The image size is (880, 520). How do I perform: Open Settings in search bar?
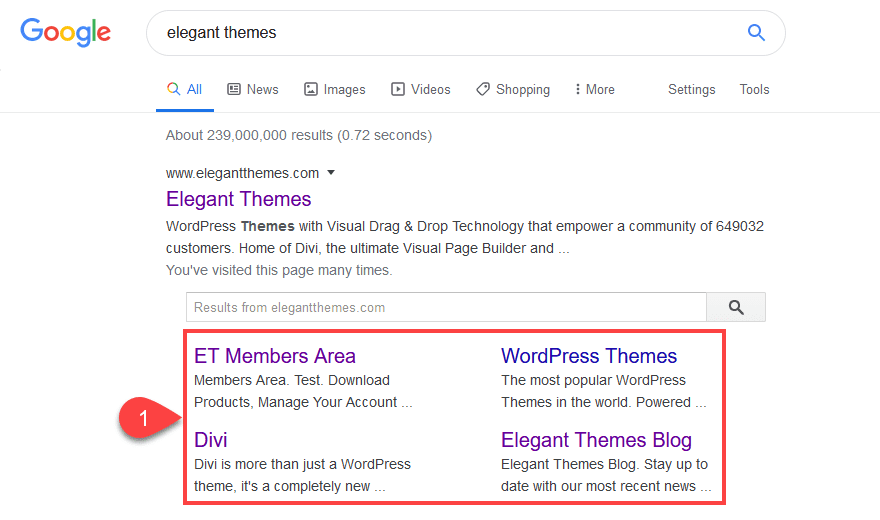pos(691,89)
